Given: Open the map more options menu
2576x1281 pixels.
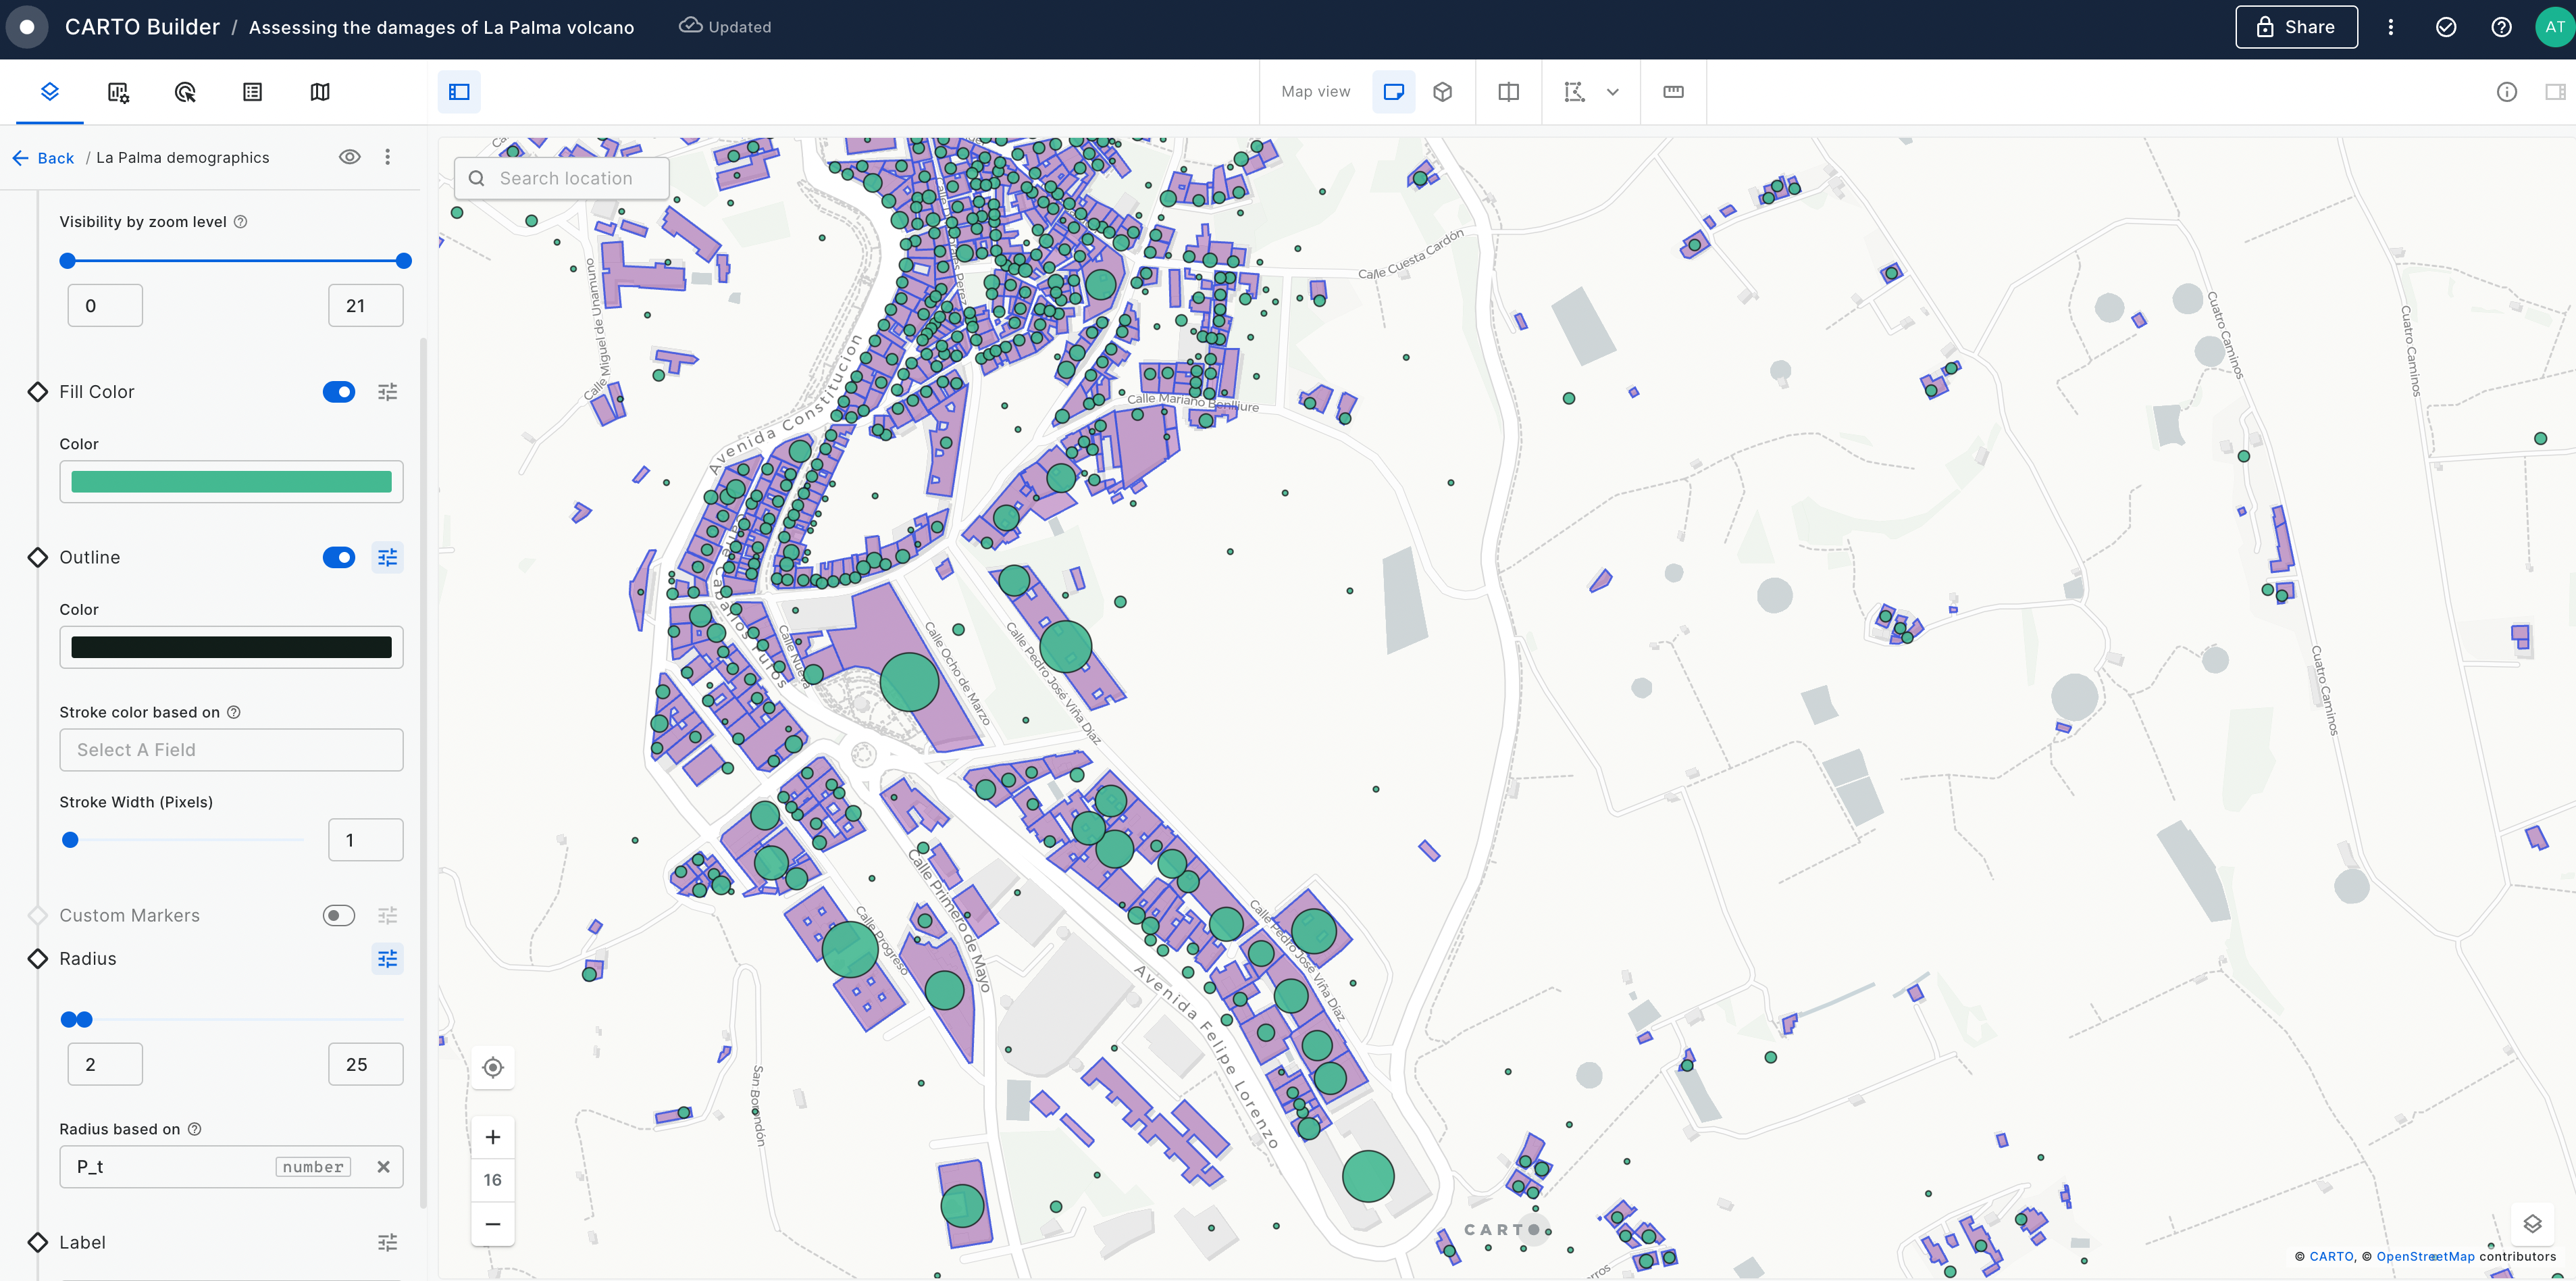Looking at the screenshot, I should click(2390, 27).
